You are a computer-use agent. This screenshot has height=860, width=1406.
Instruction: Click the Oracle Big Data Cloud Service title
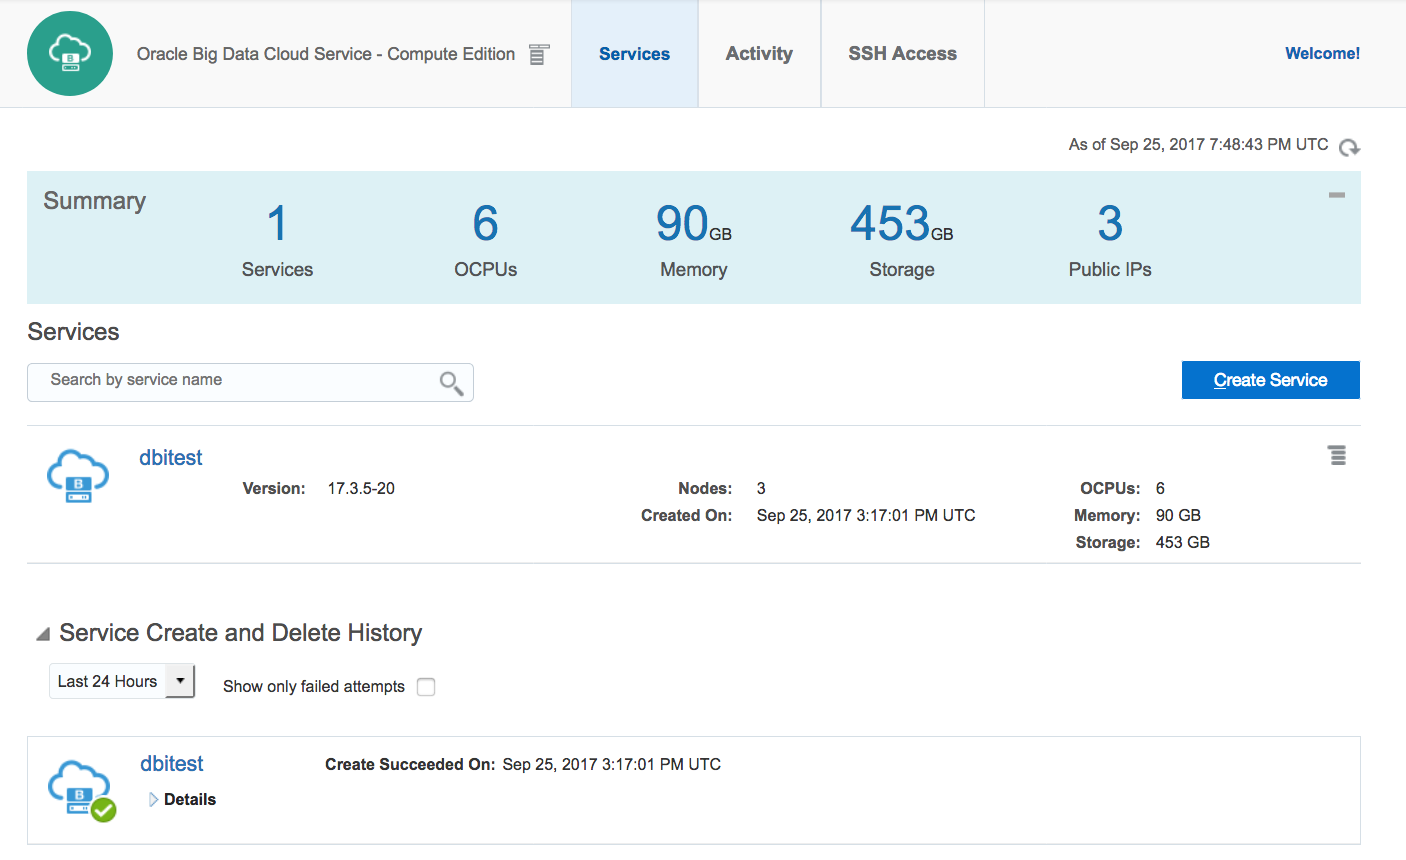[x=326, y=54]
